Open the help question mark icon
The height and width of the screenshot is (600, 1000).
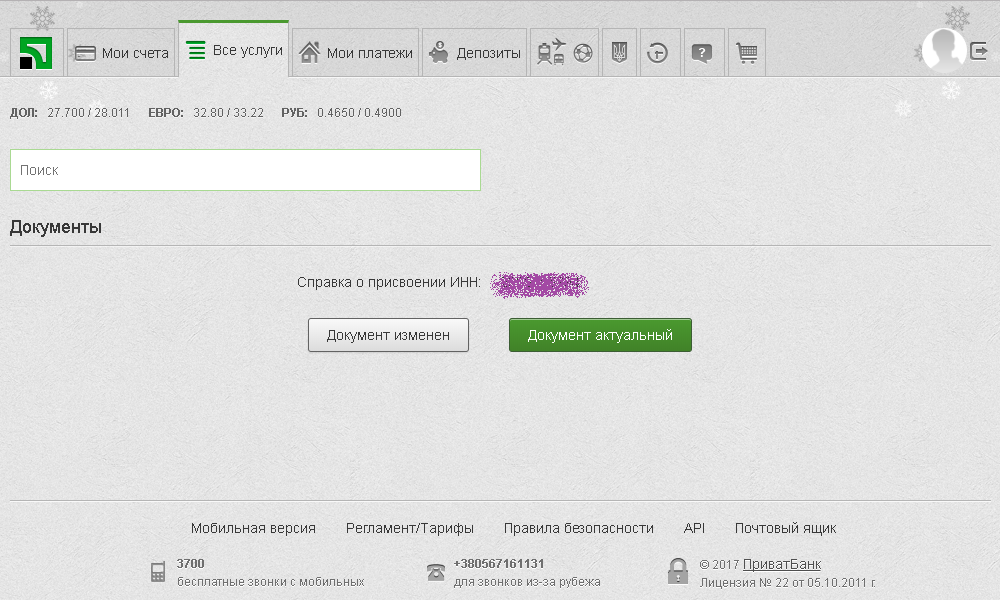pos(702,53)
